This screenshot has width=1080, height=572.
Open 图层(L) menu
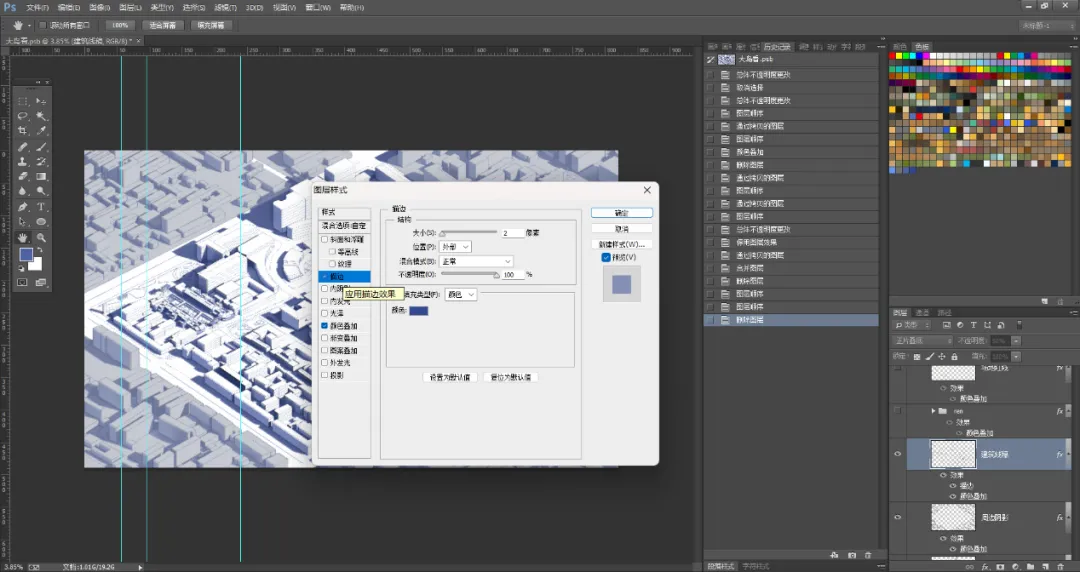[130, 8]
